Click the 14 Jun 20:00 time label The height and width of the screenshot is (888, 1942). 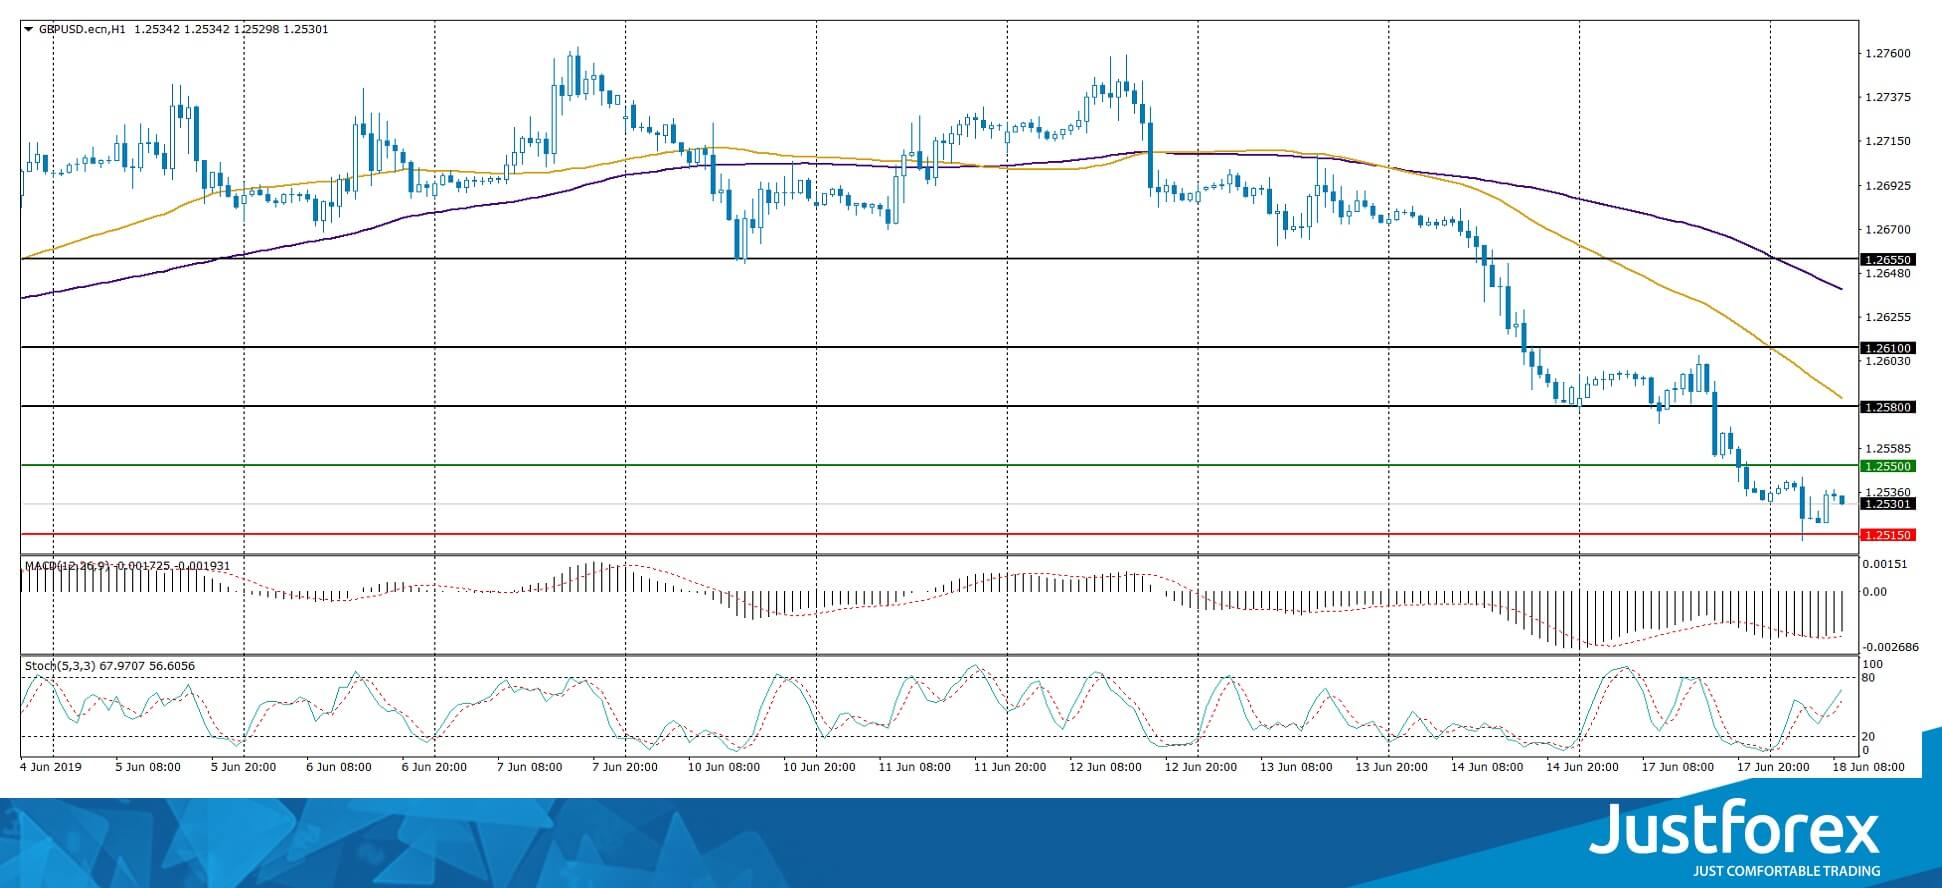tap(1581, 767)
